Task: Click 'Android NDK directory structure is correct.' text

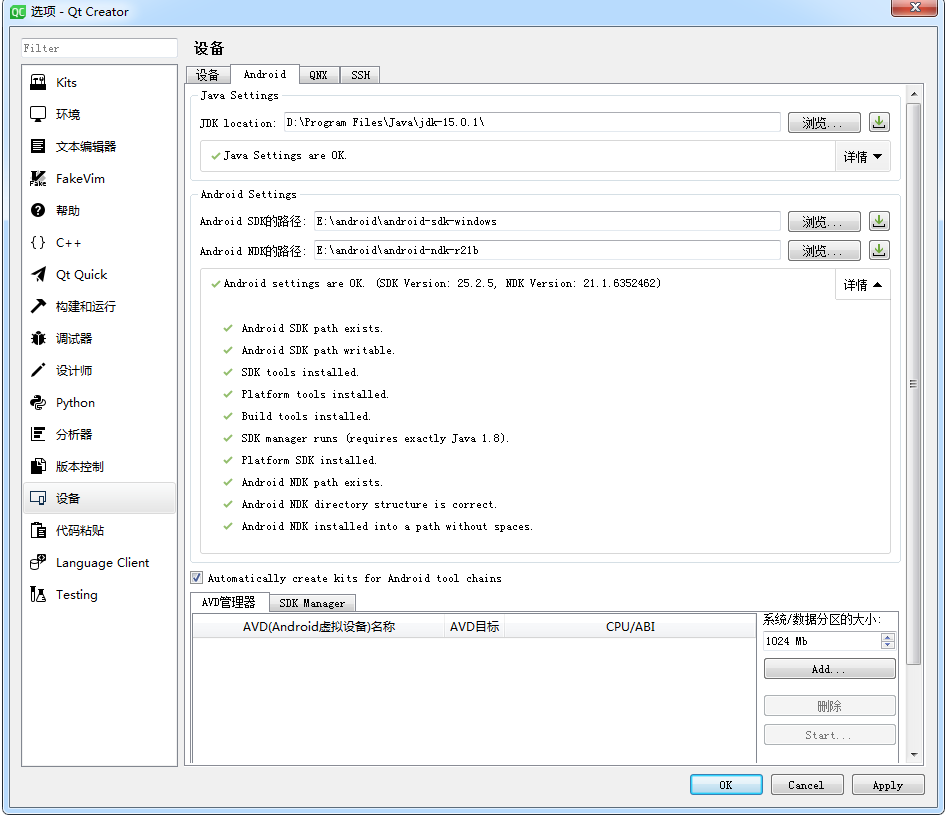Action: tap(369, 504)
